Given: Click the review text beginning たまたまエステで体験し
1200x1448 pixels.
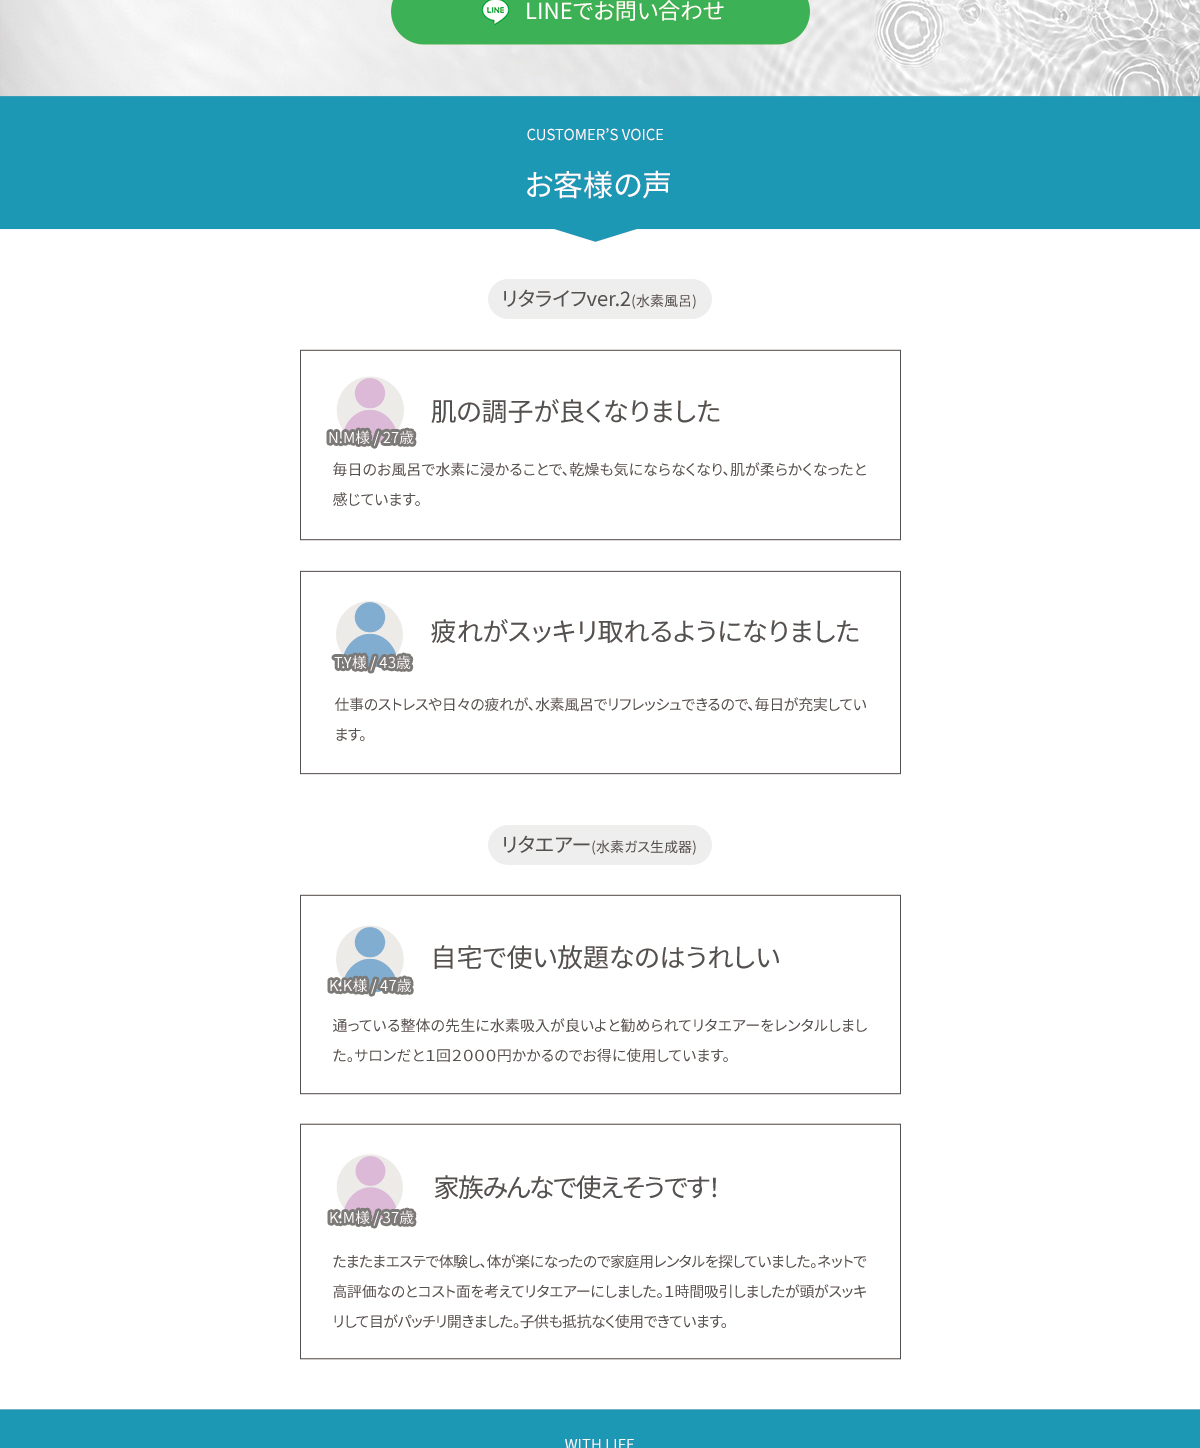Looking at the screenshot, I should [600, 1291].
